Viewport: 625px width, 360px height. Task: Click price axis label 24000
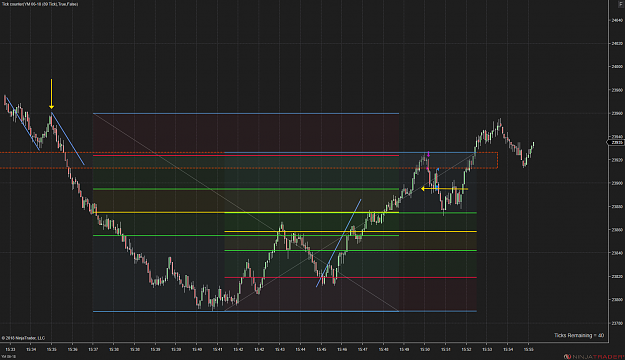[x=617, y=67]
